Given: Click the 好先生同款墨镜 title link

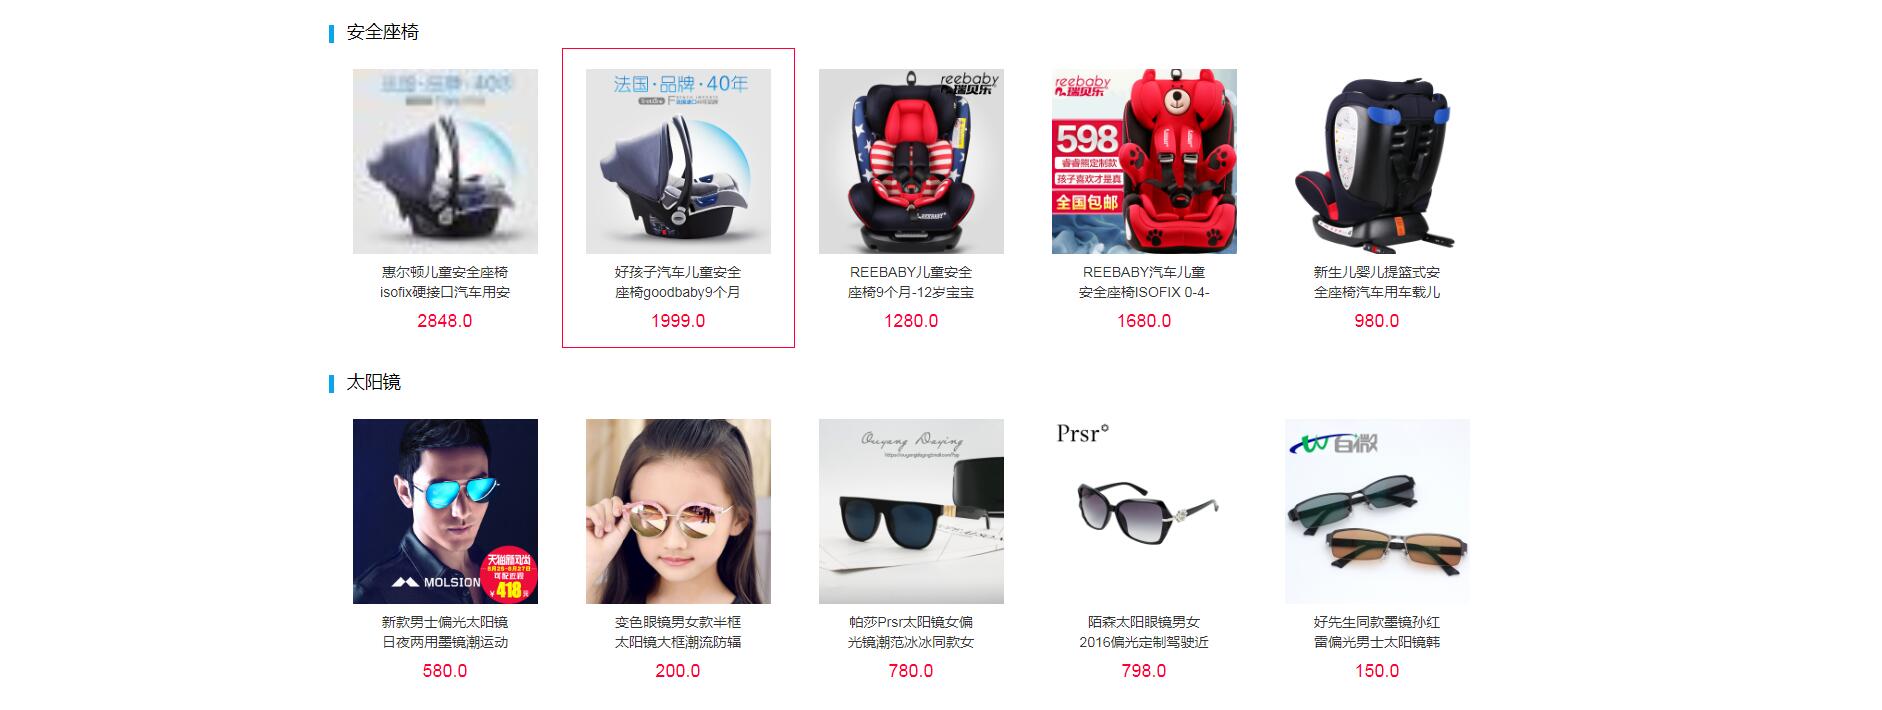Looking at the screenshot, I should click(x=1377, y=632).
